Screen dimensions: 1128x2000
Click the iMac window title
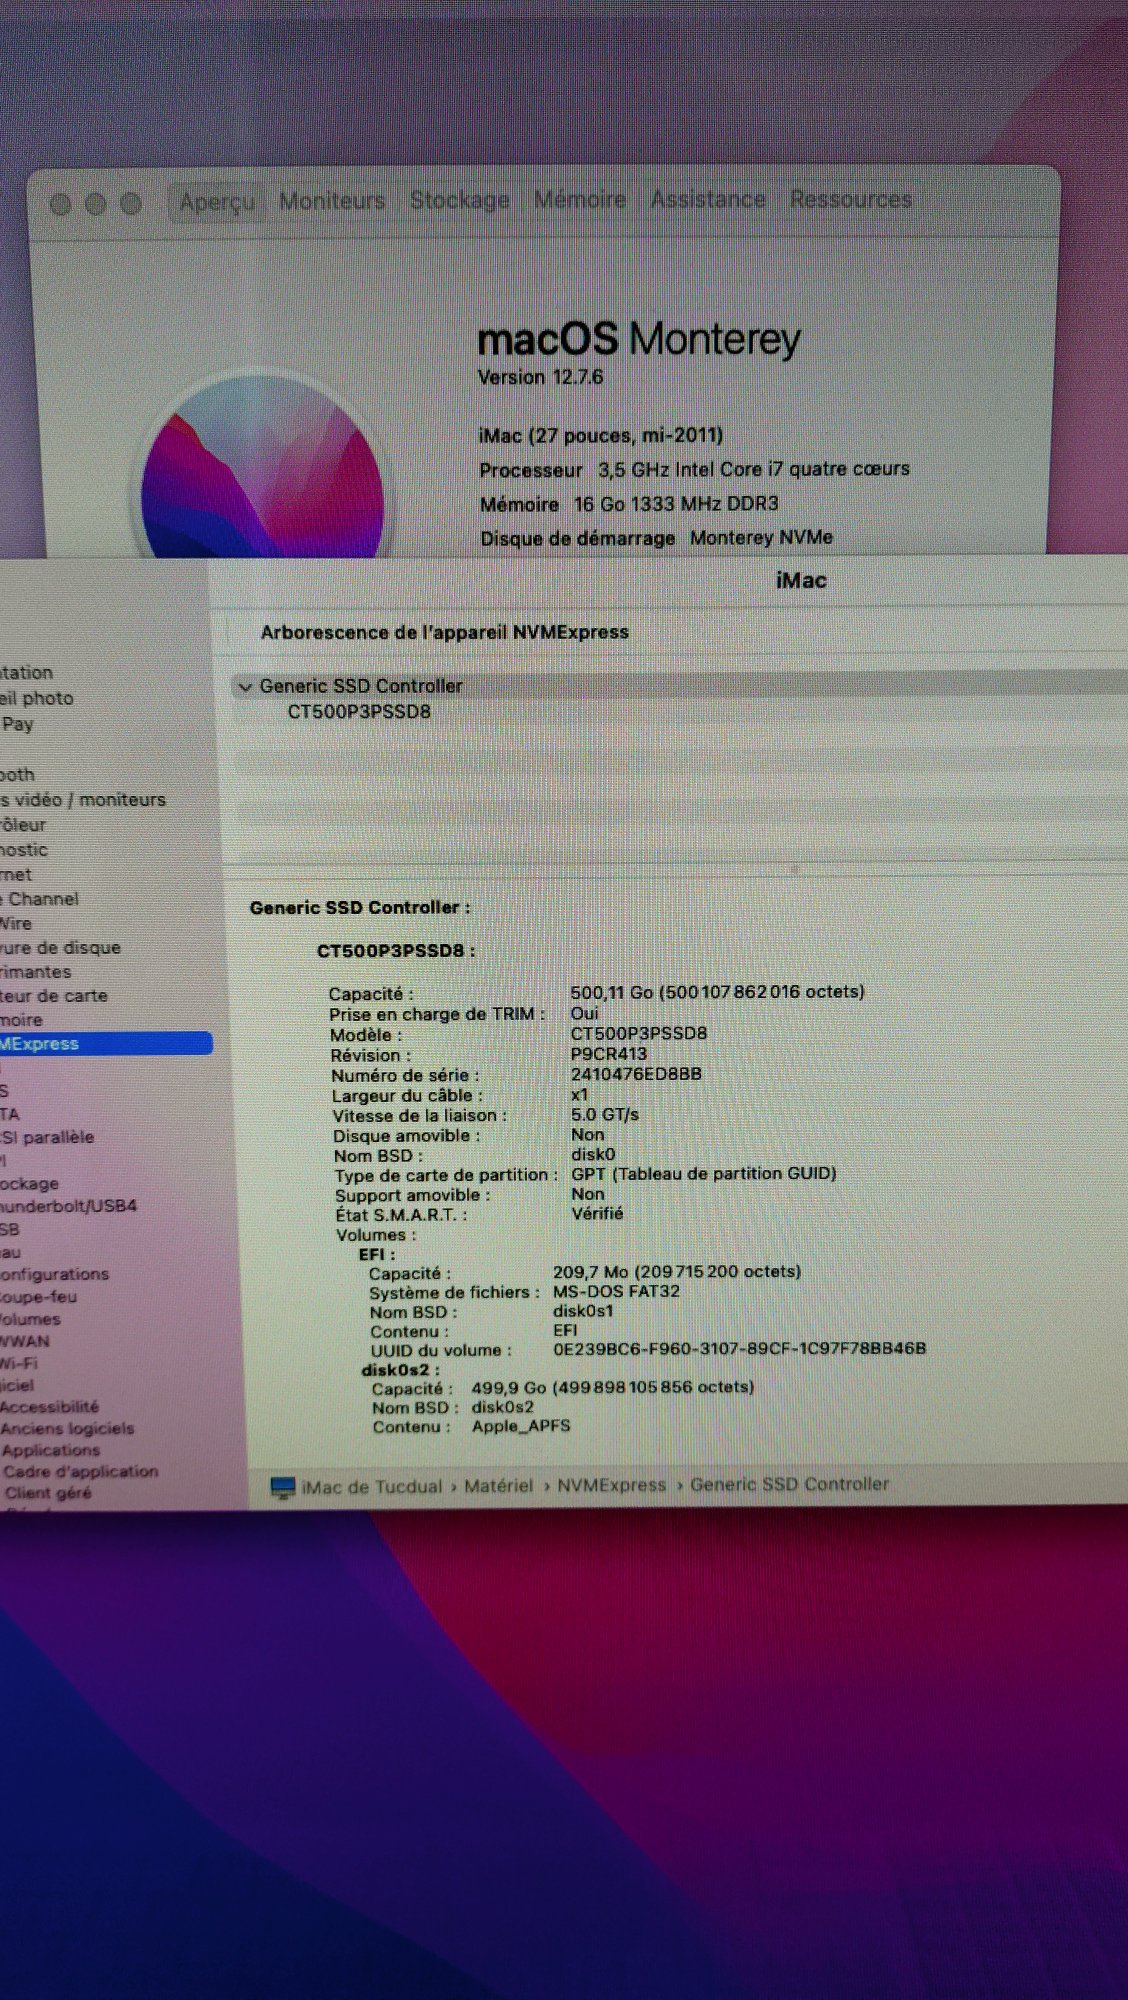click(801, 580)
